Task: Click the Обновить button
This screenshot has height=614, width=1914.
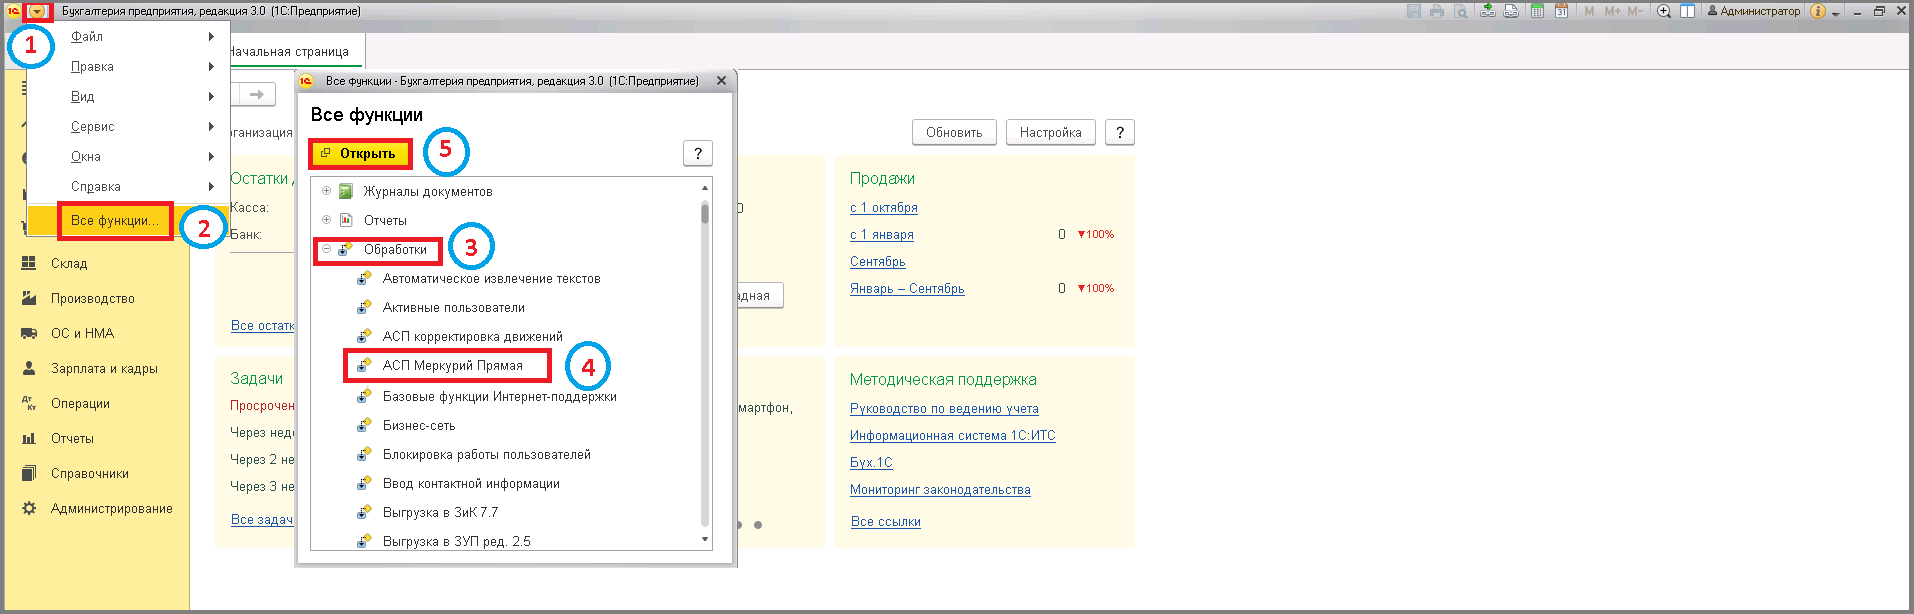Action: (x=954, y=132)
